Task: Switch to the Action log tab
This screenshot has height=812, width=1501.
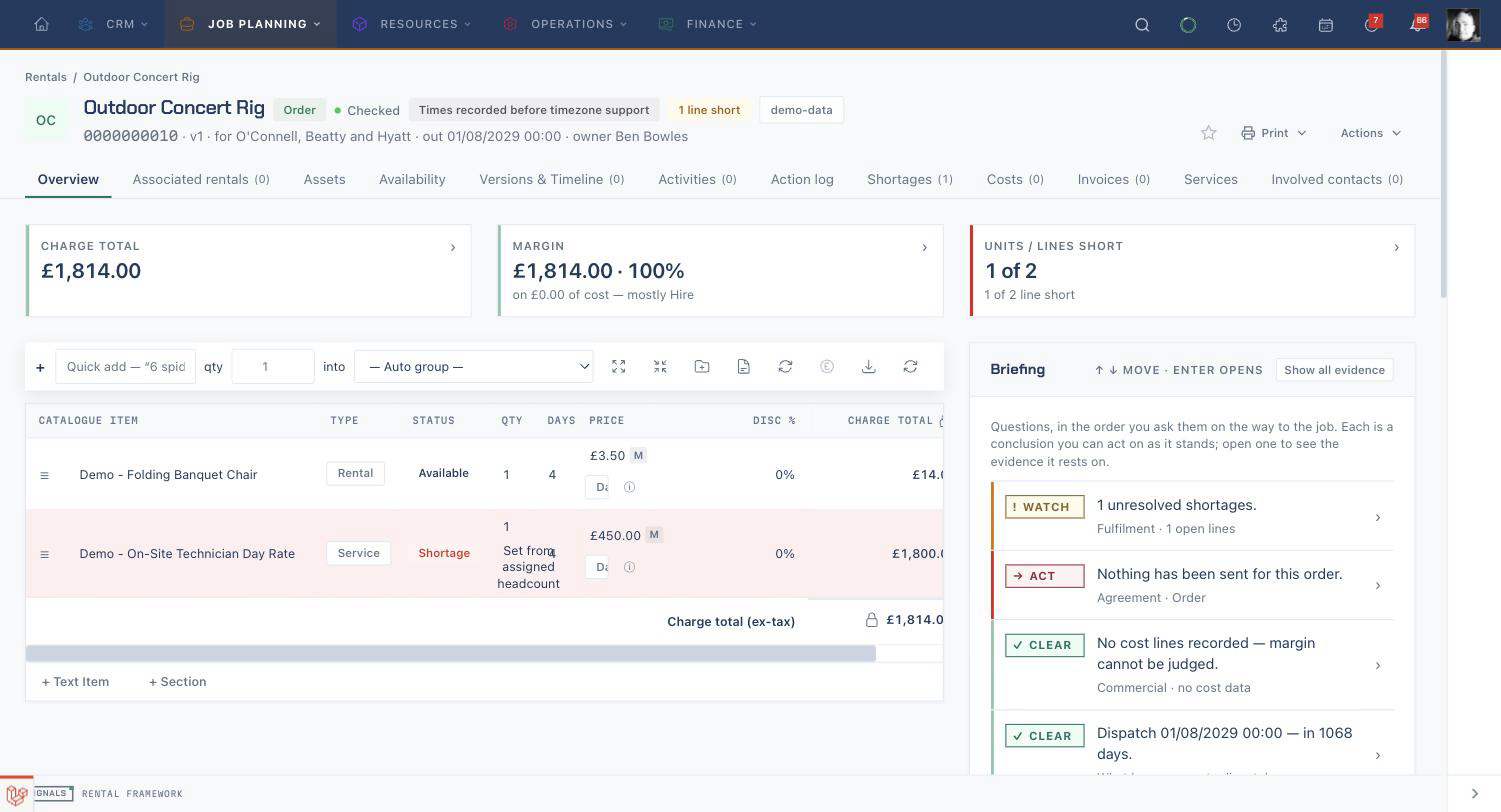Action: (x=802, y=180)
